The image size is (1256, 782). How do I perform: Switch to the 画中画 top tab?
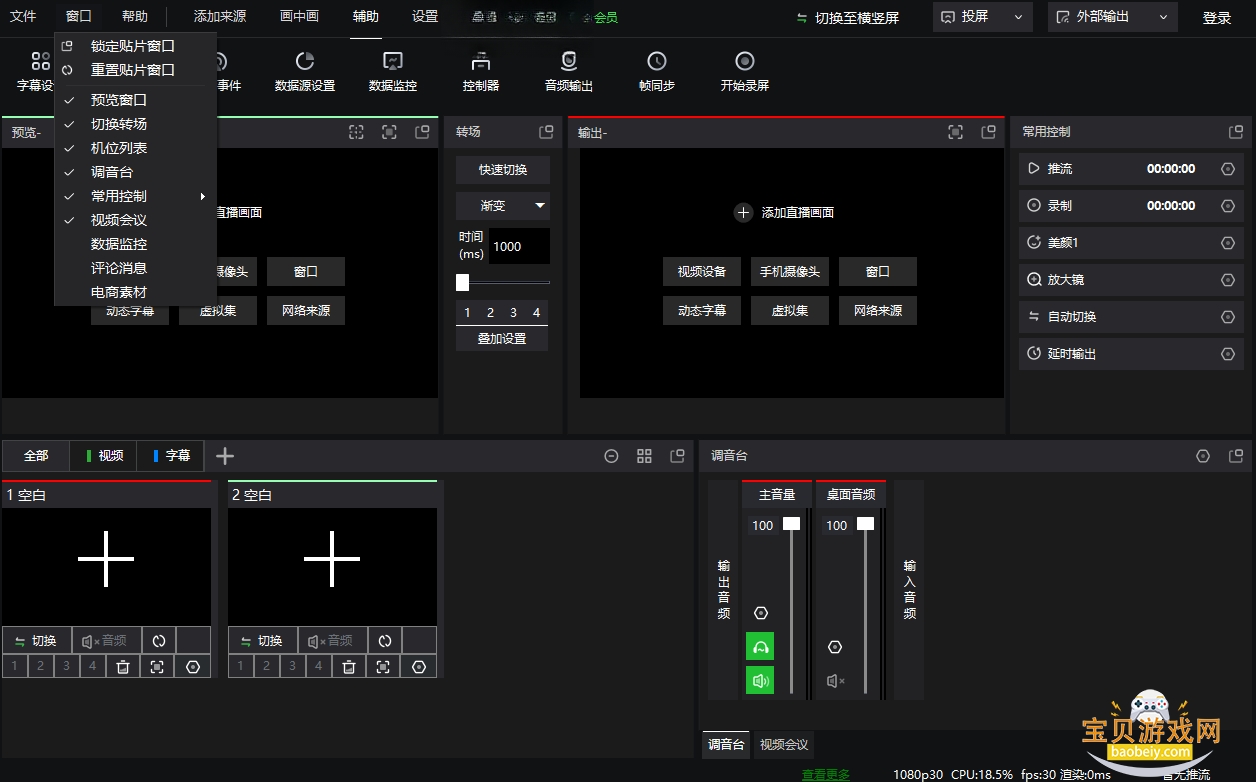[x=299, y=16]
